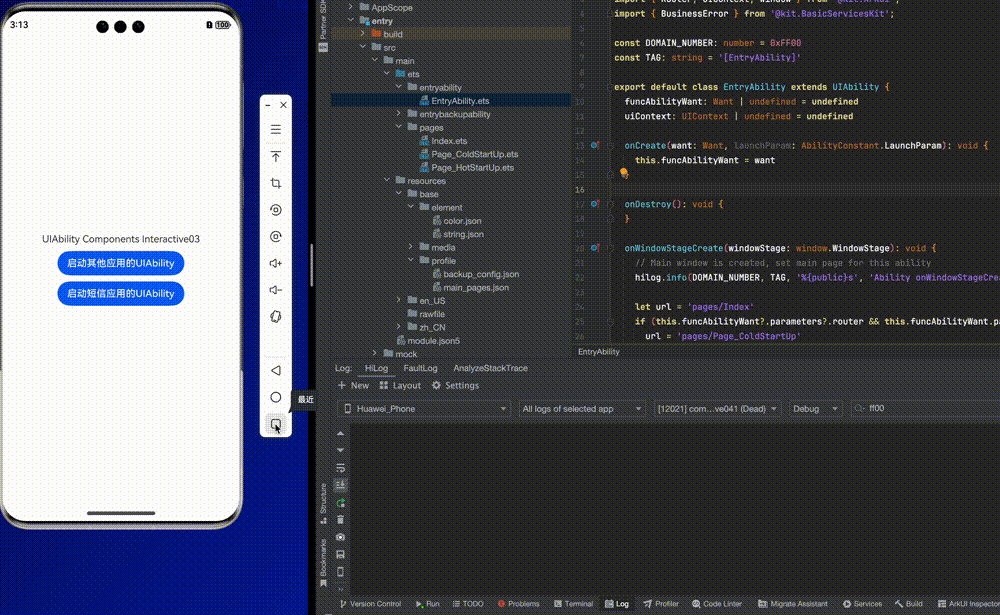Open the TODO tool window
Viewport: 1000px width, 615px height.
(468, 604)
